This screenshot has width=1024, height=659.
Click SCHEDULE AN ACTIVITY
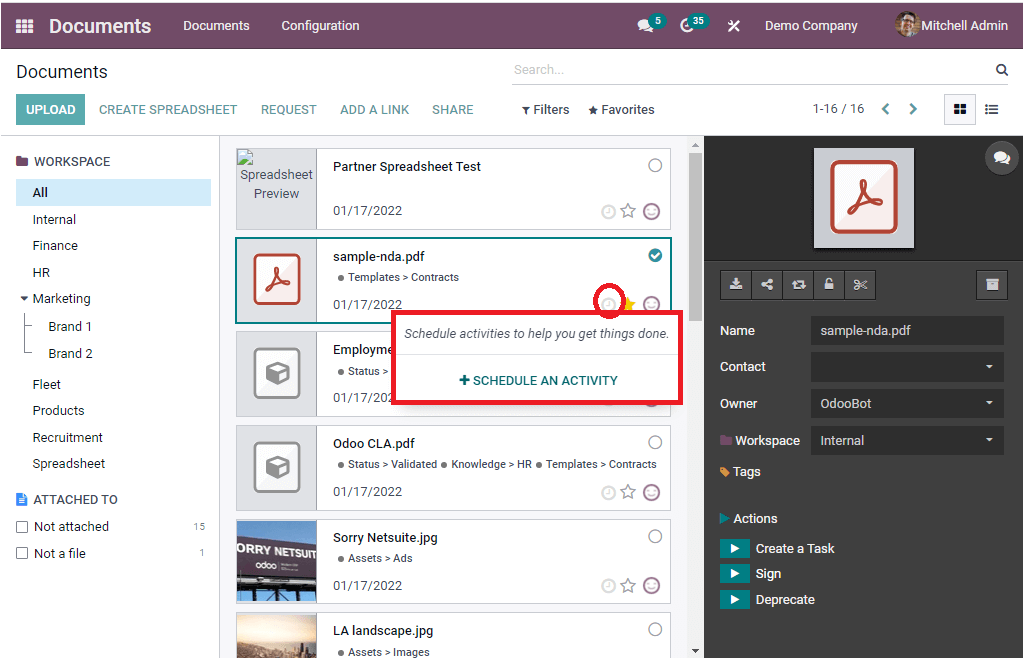(539, 380)
